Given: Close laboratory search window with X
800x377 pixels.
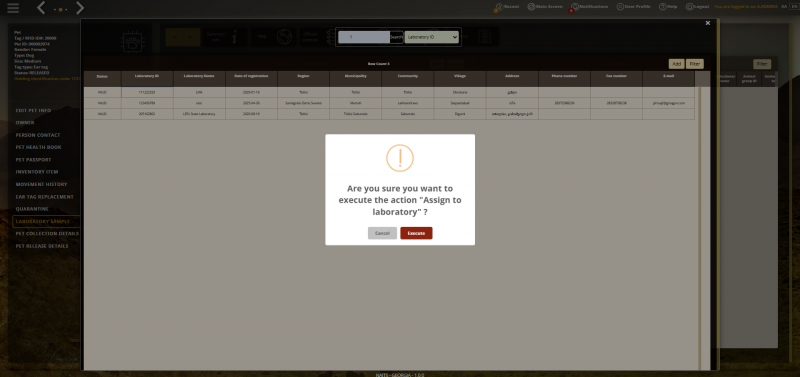Looking at the screenshot, I should tap(708, 23).
